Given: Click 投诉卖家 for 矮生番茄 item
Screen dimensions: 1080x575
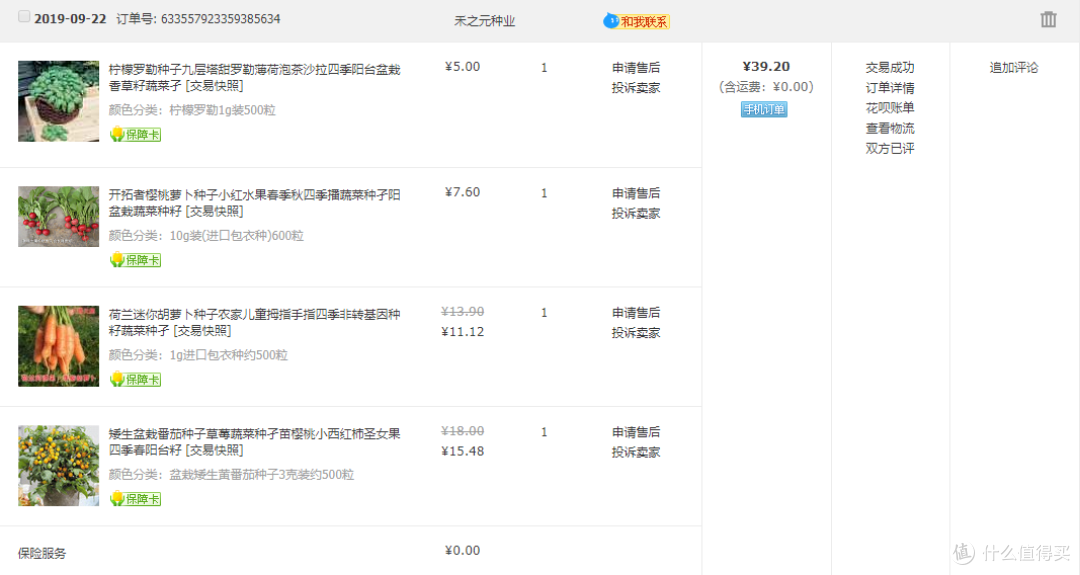Looking at the screenshot, I should click(x=636, y=452).
